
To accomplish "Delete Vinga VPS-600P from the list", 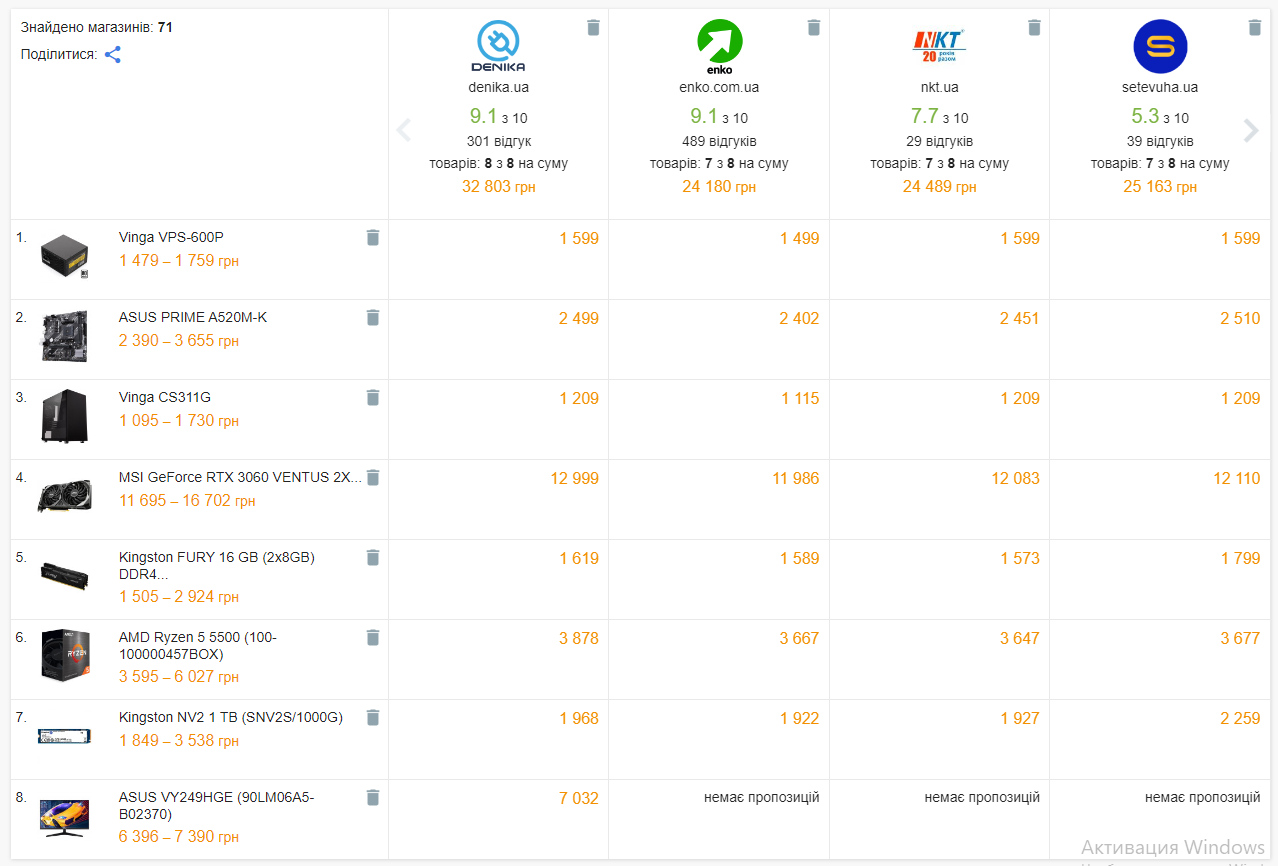I will pos(373,237).
